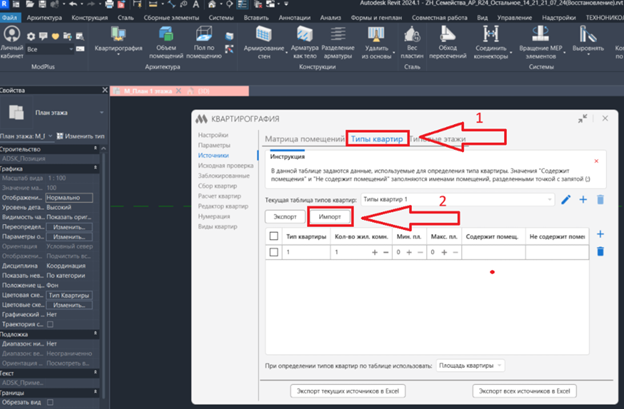
Task: Click the ModPlus chat bubble icon
Action: (x=43, y=36)
